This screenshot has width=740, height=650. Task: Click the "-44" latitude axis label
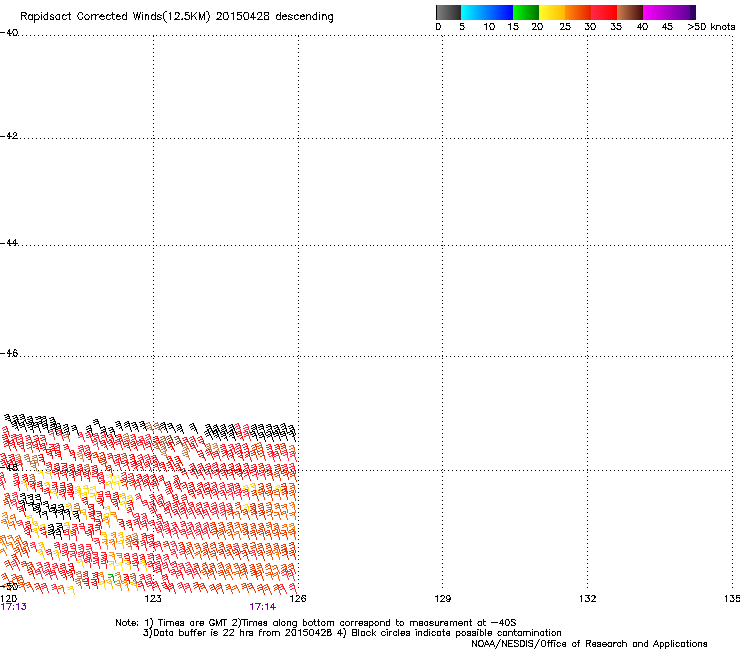tap(9, 243)
